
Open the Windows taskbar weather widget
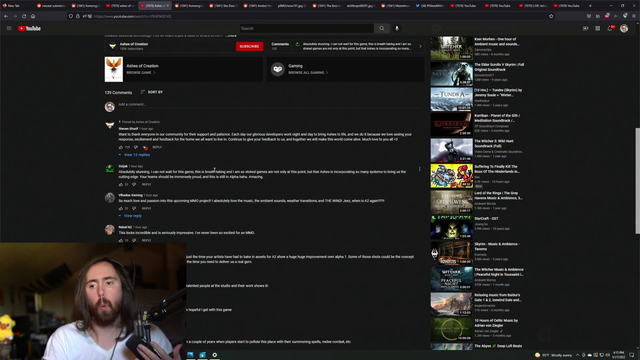coord(553,355)
